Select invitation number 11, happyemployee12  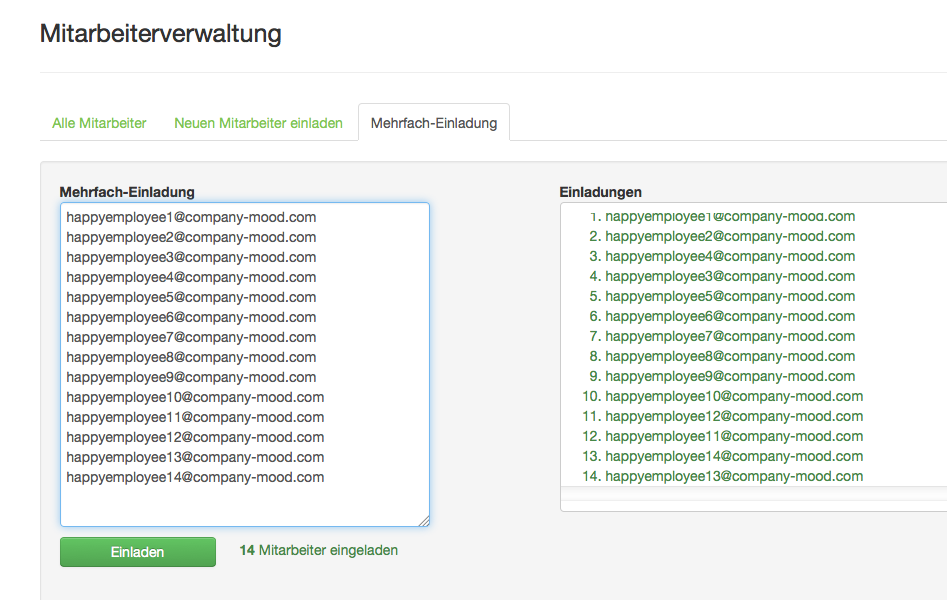[734, 416]
